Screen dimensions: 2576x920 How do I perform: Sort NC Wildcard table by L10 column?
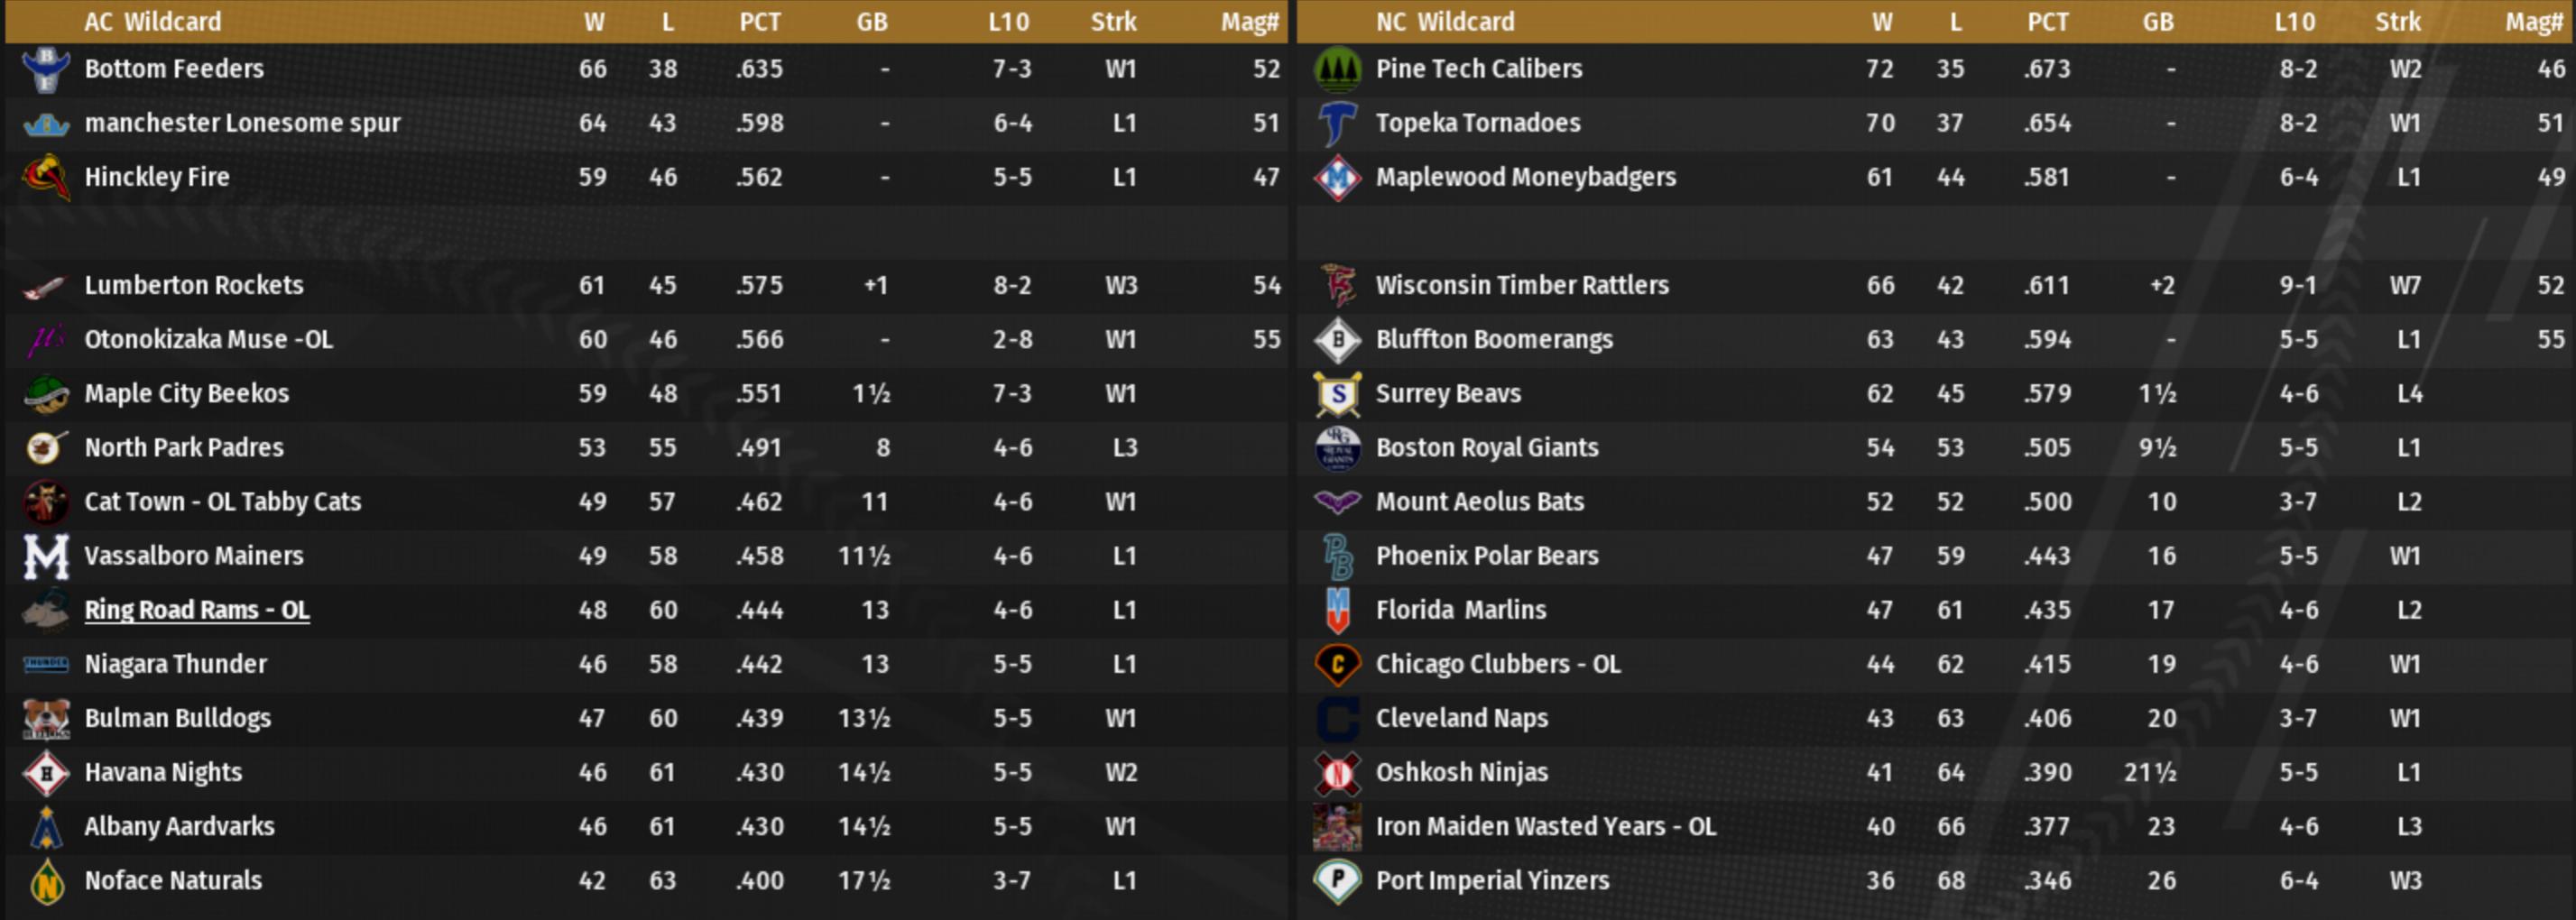click(x=2295, y=22)
